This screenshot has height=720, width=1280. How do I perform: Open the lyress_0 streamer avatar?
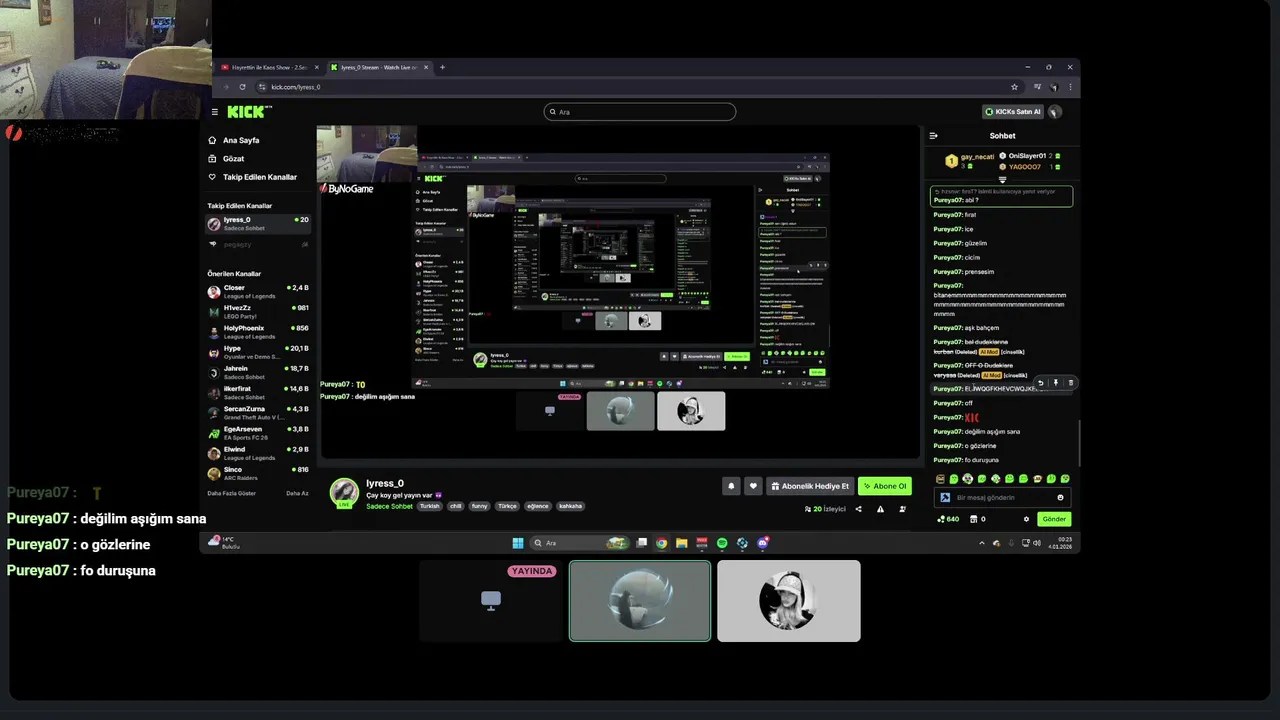(344, 492)
